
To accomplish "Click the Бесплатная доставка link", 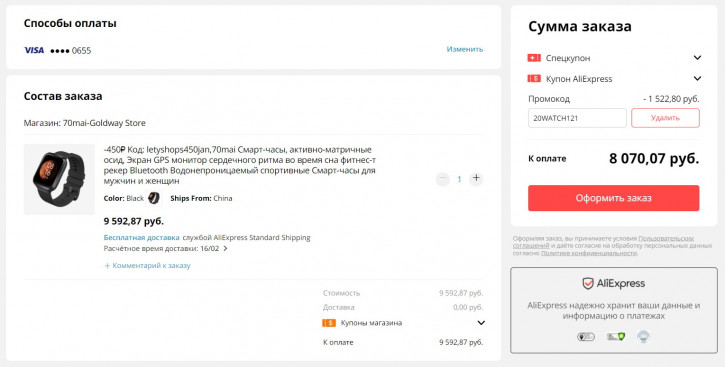I will click(141, 238).
